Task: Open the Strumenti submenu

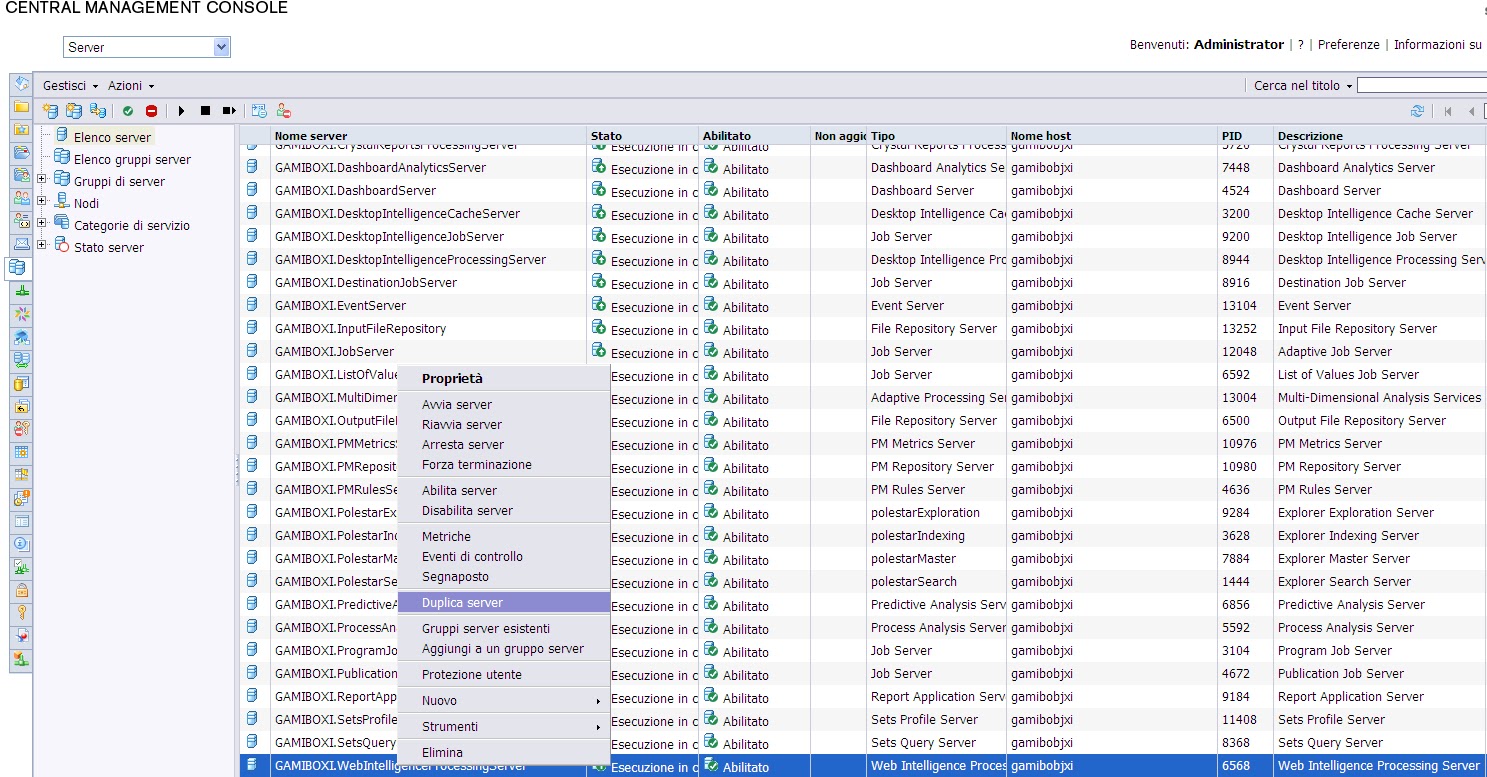Action: pyautogui.click(x=504, y=727)
